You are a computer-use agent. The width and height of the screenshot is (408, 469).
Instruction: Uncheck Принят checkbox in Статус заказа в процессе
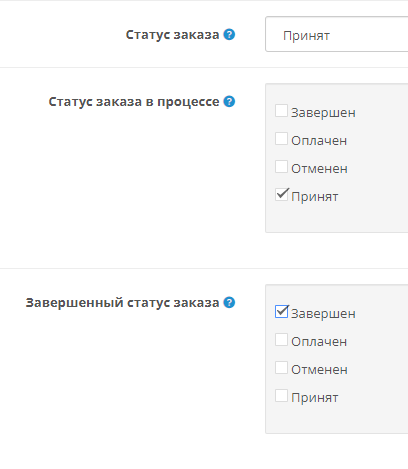tap(281, 195)
